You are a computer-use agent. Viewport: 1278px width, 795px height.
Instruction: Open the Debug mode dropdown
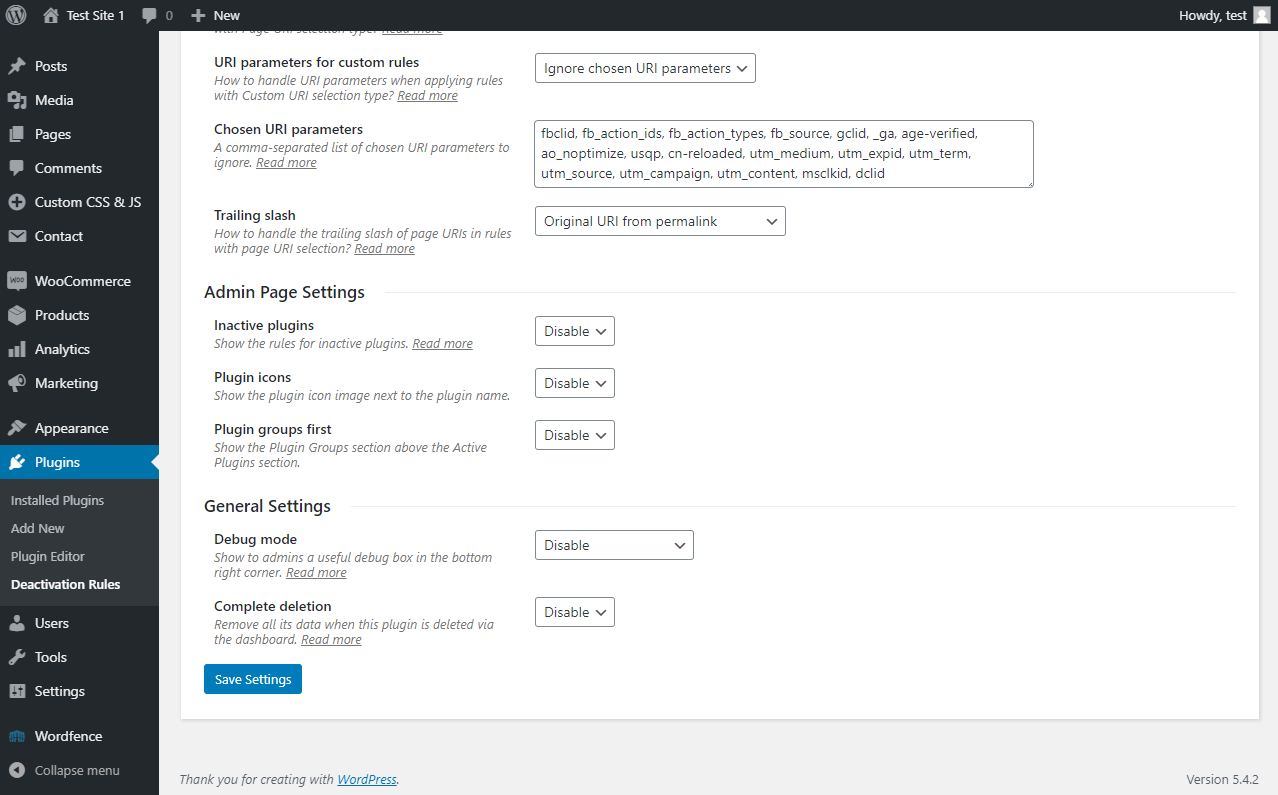tap(614, 545)
